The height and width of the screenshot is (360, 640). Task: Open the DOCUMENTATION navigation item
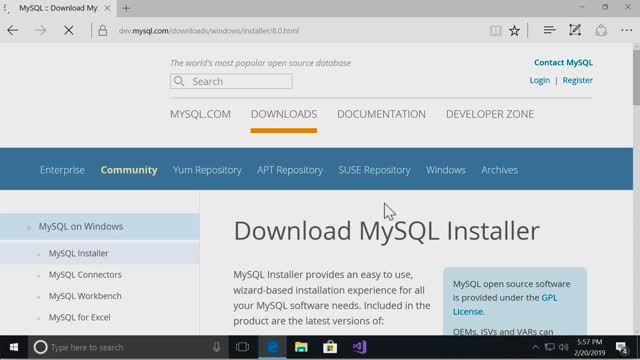(x=381, y=114)
